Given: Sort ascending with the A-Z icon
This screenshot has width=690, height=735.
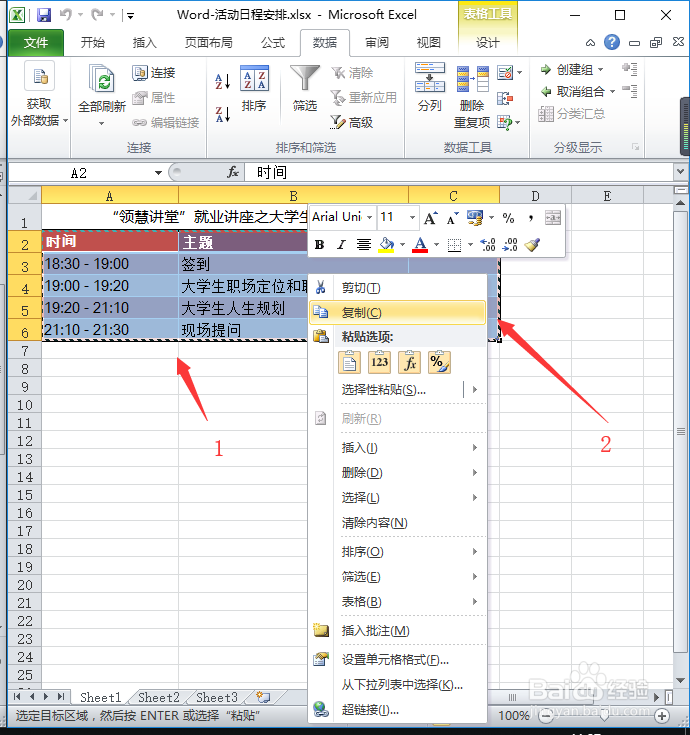Looking at the screenshot, I should pos(223,81).
